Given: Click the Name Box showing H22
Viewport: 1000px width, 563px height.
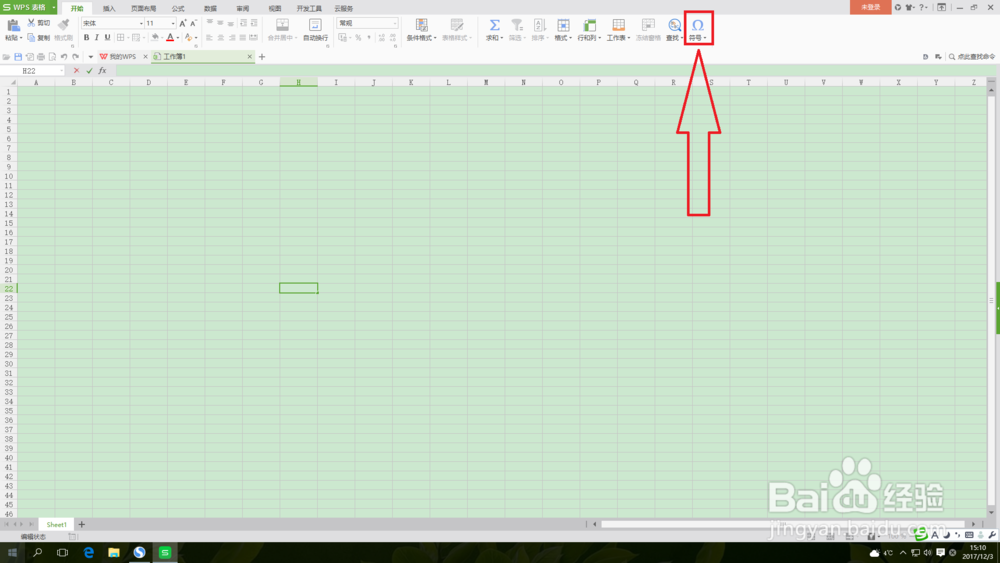Looking at the screenshot, I should [x=32, y=71].
